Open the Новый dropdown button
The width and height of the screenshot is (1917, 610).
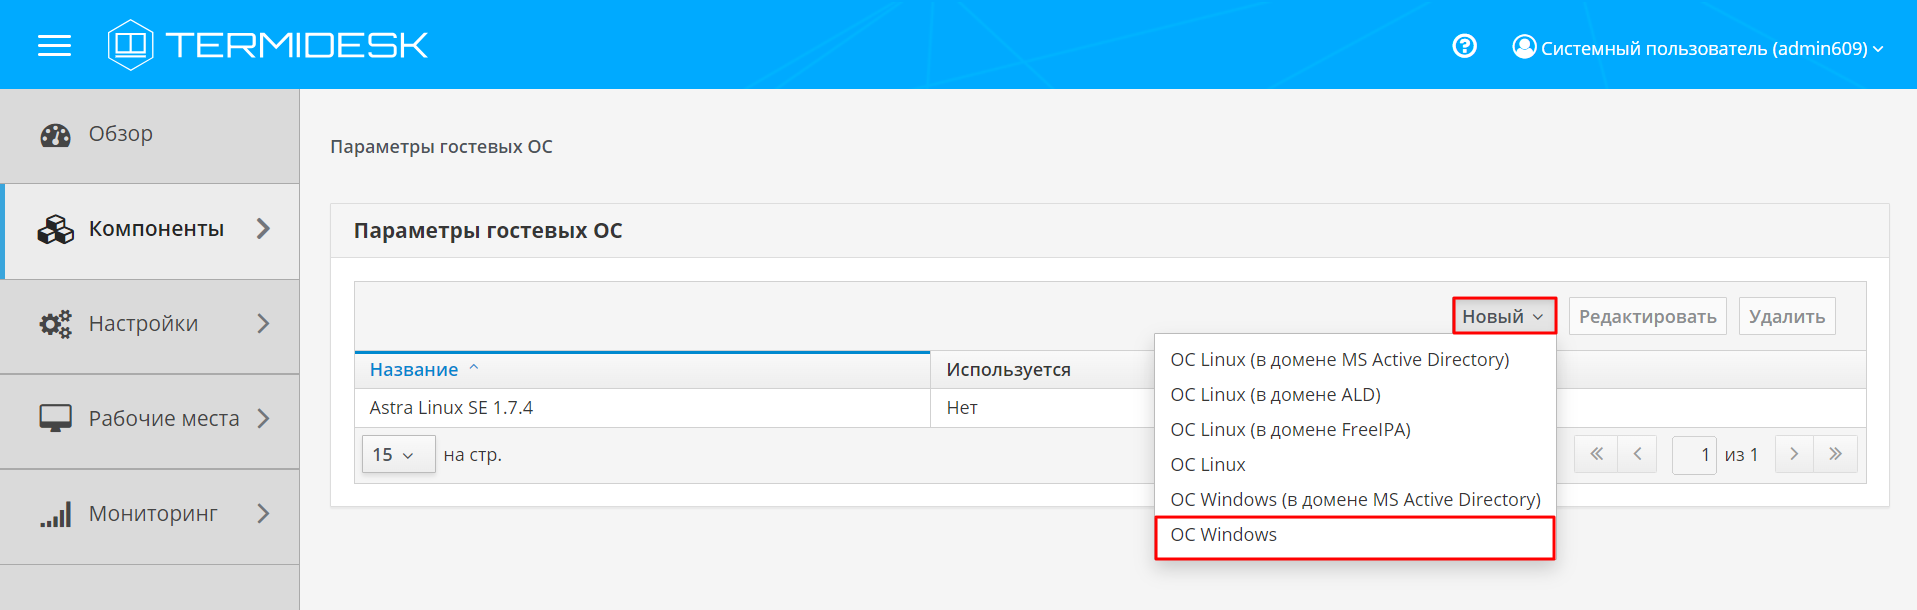1504,316
